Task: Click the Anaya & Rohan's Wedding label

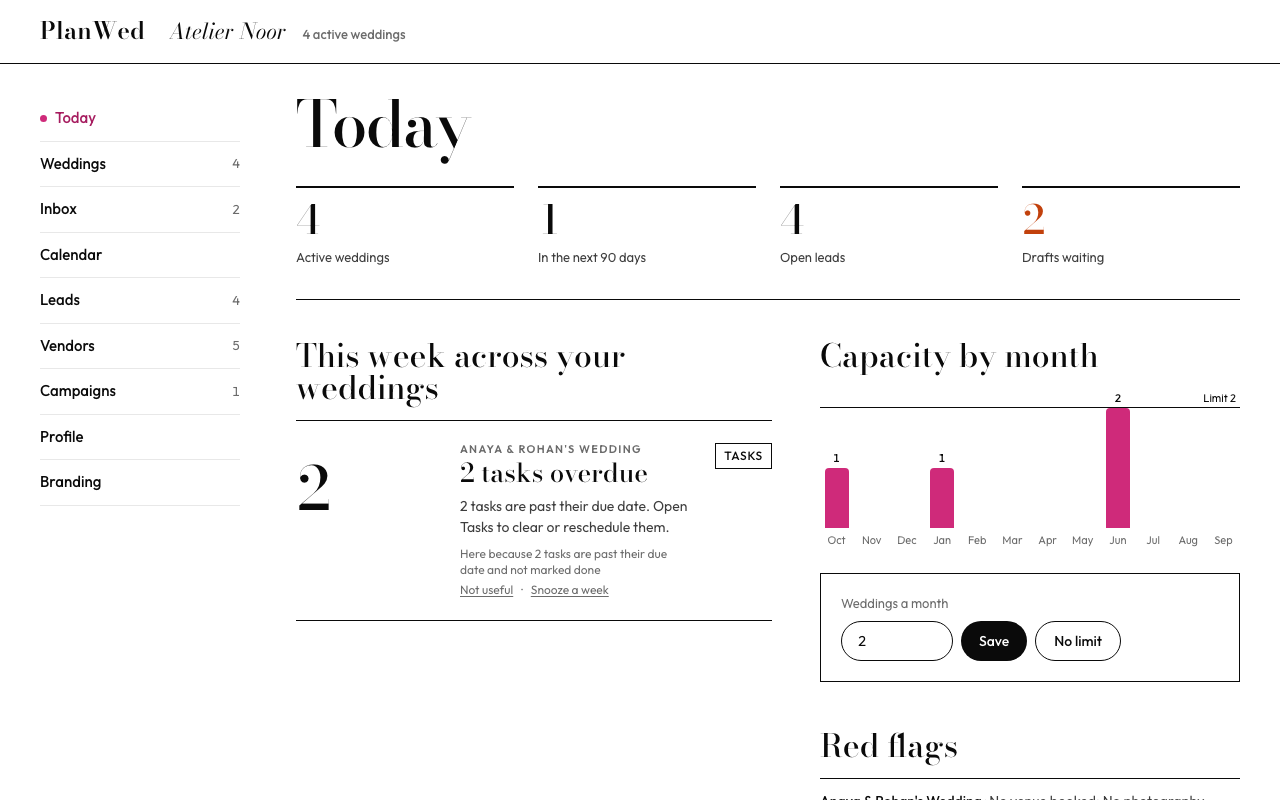Action: tap(551, 449)
